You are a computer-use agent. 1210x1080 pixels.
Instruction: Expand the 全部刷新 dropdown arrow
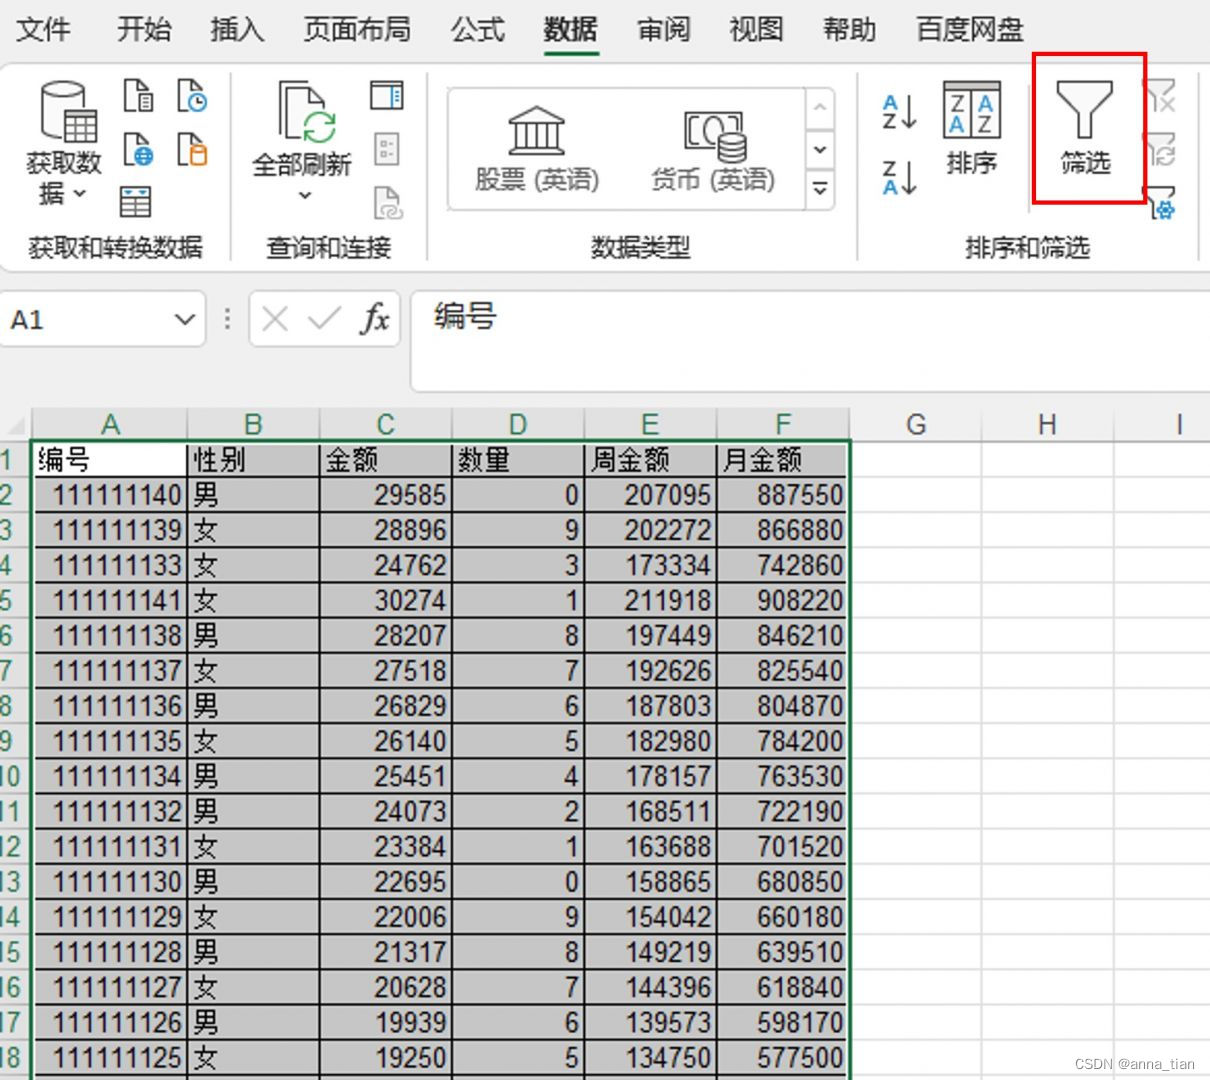click(x=305, y=195)
